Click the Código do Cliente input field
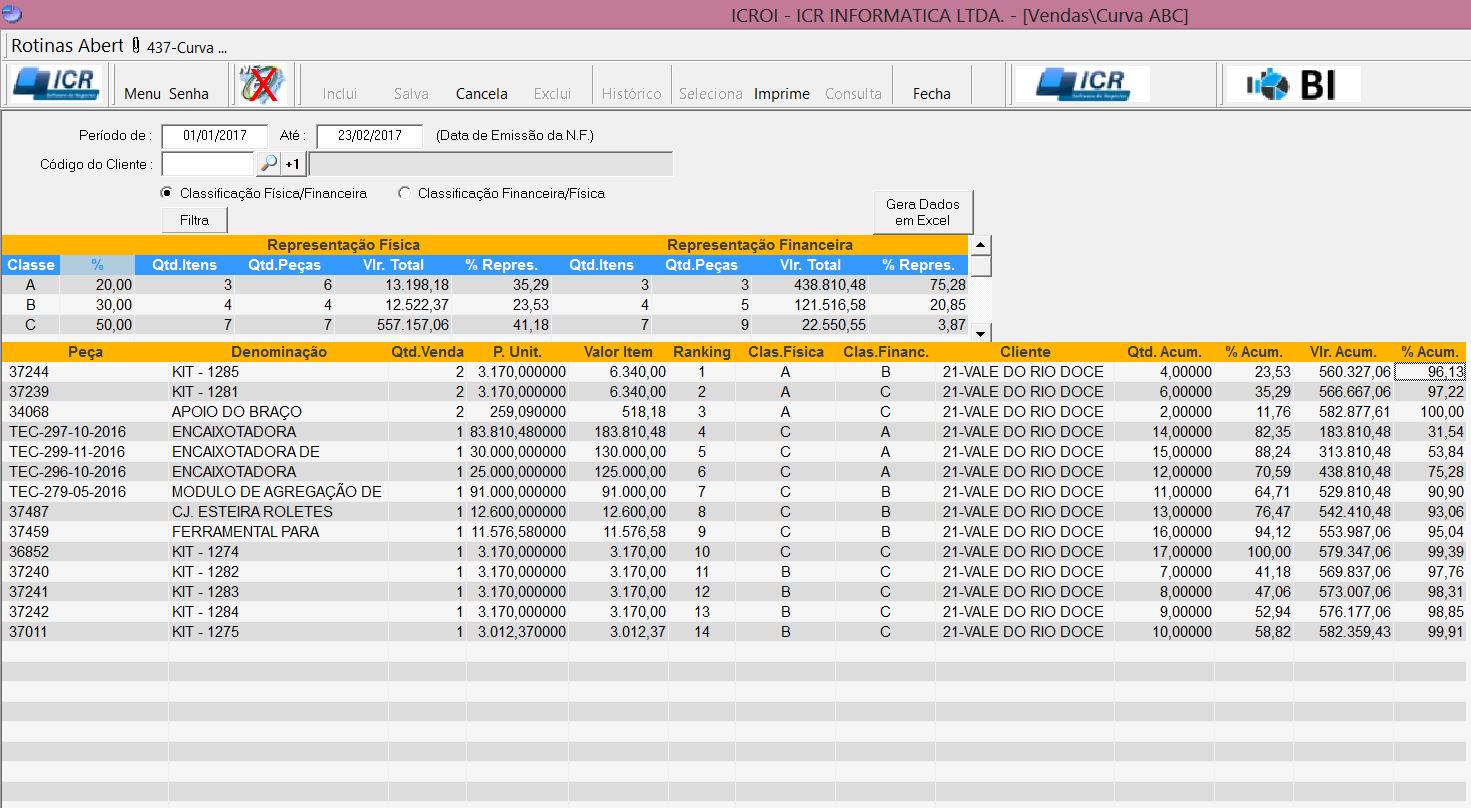 pos(207,164)
